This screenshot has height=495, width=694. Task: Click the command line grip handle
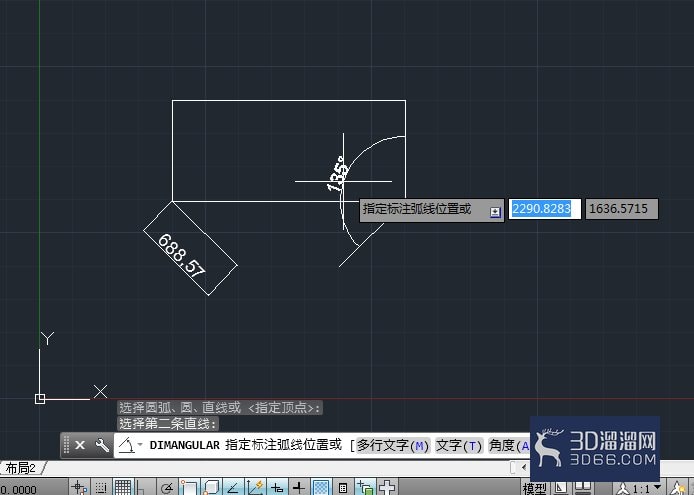(66, 445)
